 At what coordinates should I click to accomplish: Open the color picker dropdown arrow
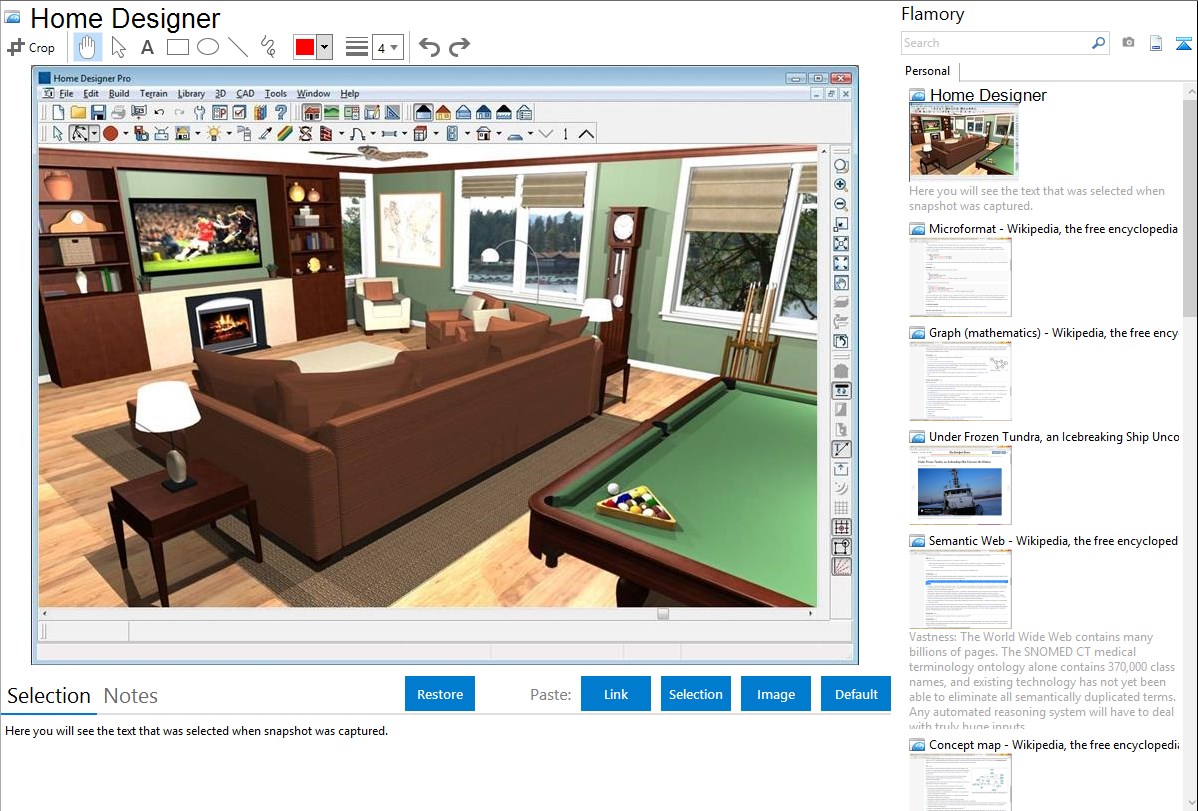pyautogui.click(x=324, y=47)
